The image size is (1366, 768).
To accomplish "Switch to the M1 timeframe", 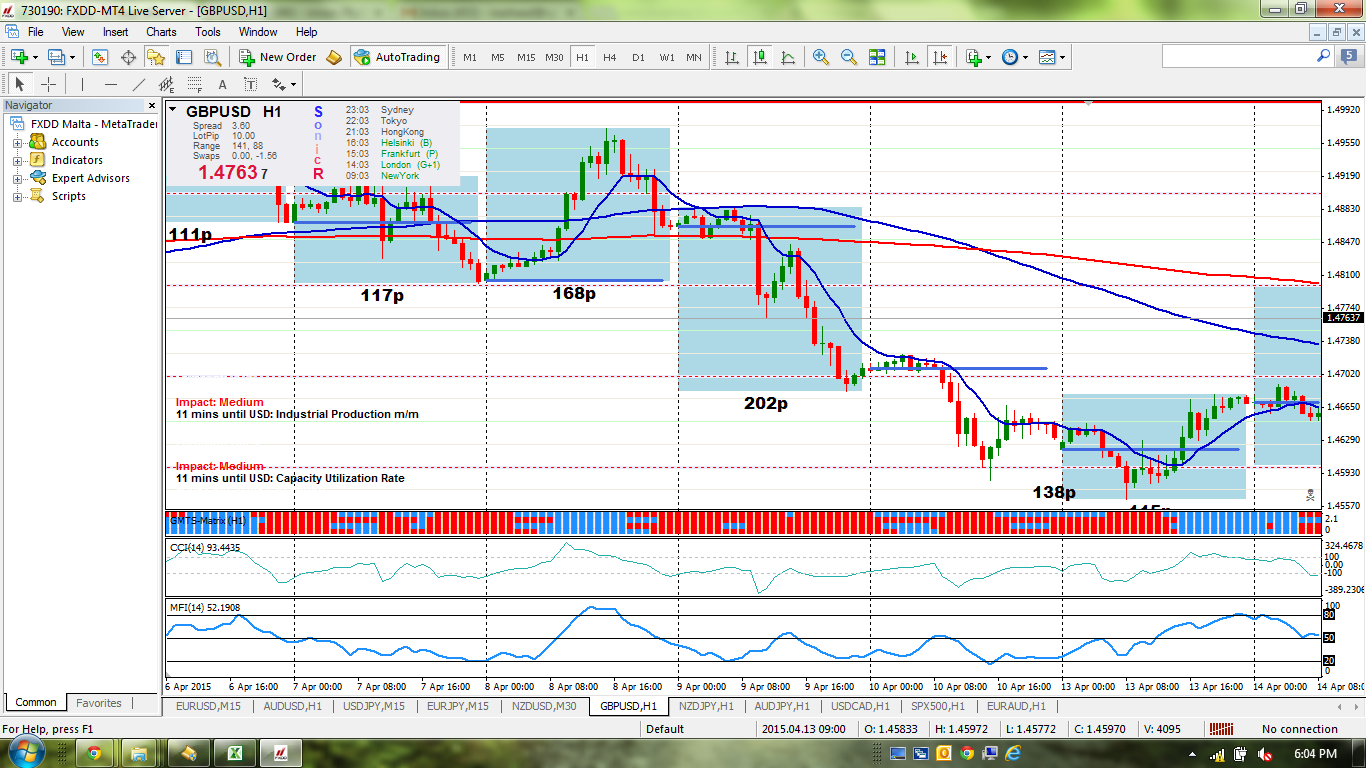I will coord(470,57).
